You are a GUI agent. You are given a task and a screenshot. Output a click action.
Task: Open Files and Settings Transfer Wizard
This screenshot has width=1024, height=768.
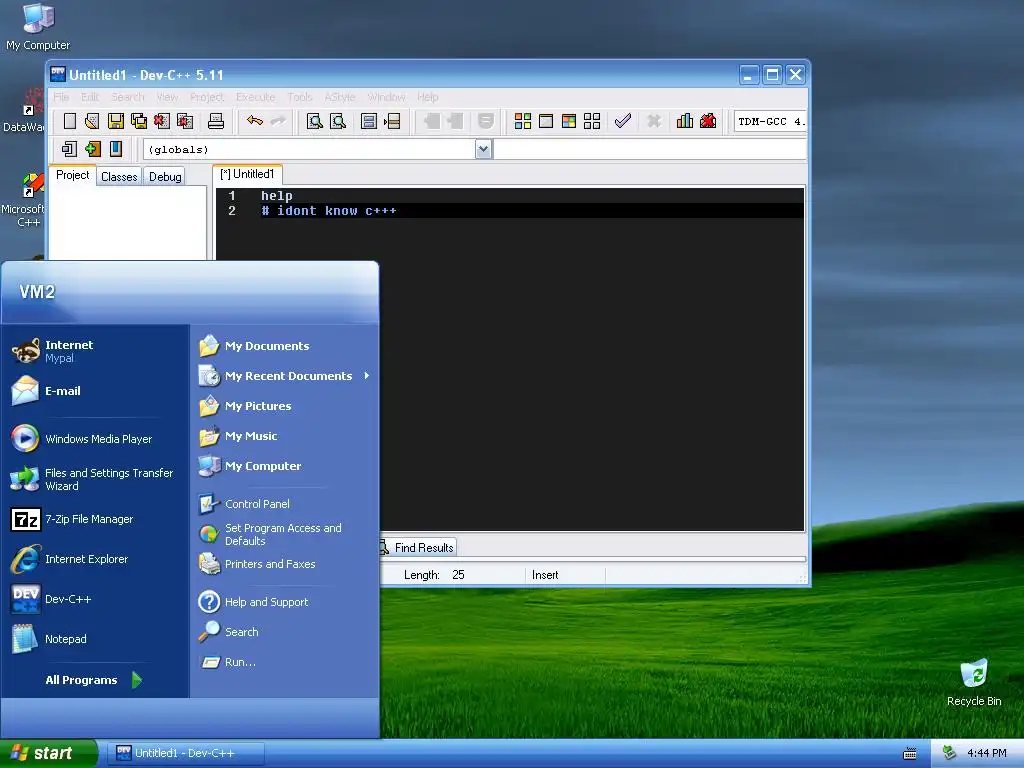coord(94,479)
